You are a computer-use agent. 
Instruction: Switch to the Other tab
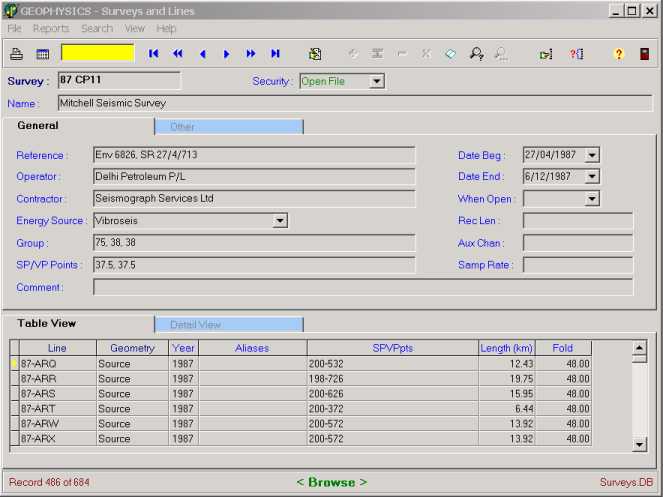click(229, 126)
